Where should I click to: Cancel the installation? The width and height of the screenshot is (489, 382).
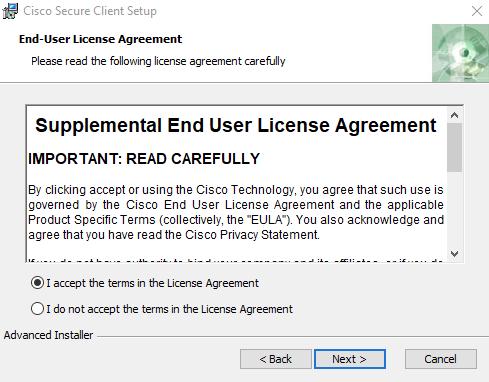pos(441,359)
